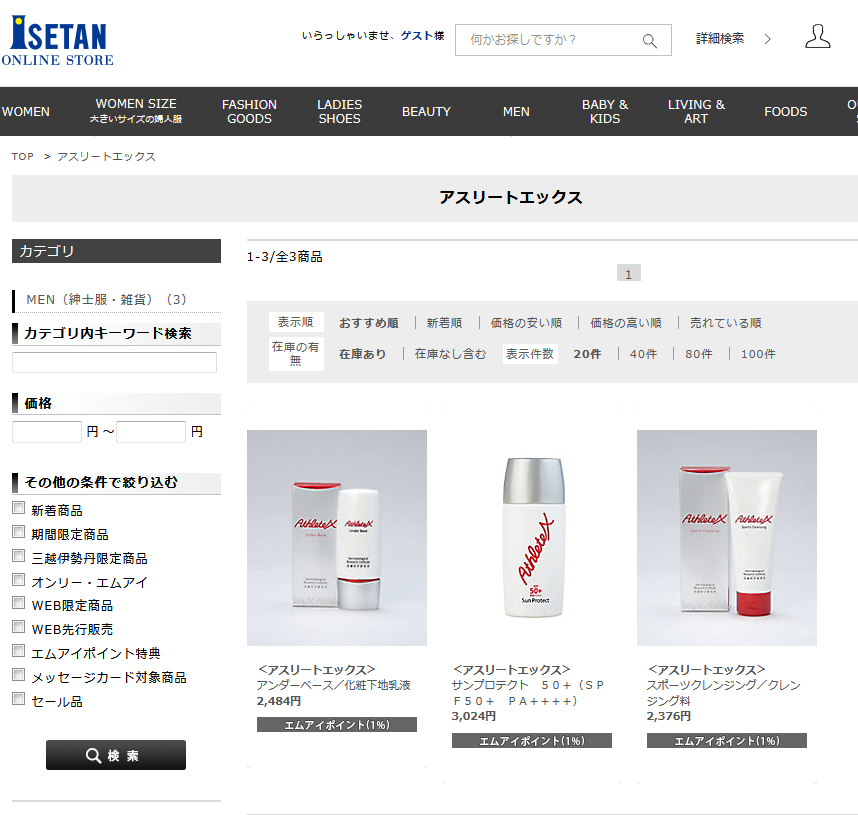Click the arrow next to 詳細検索
This screenshot has width=858, height=815.
point(768,39)
